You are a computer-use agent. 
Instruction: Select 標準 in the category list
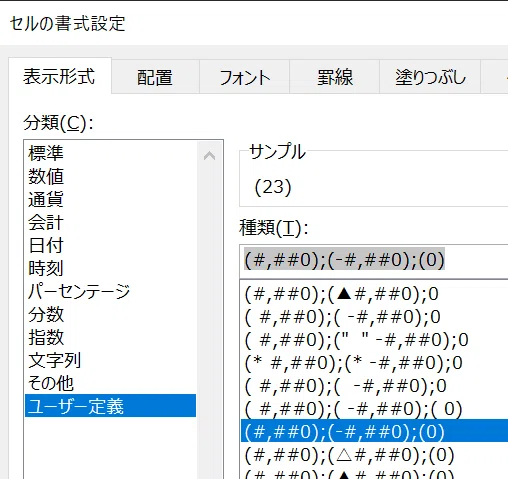coord(110,153)
